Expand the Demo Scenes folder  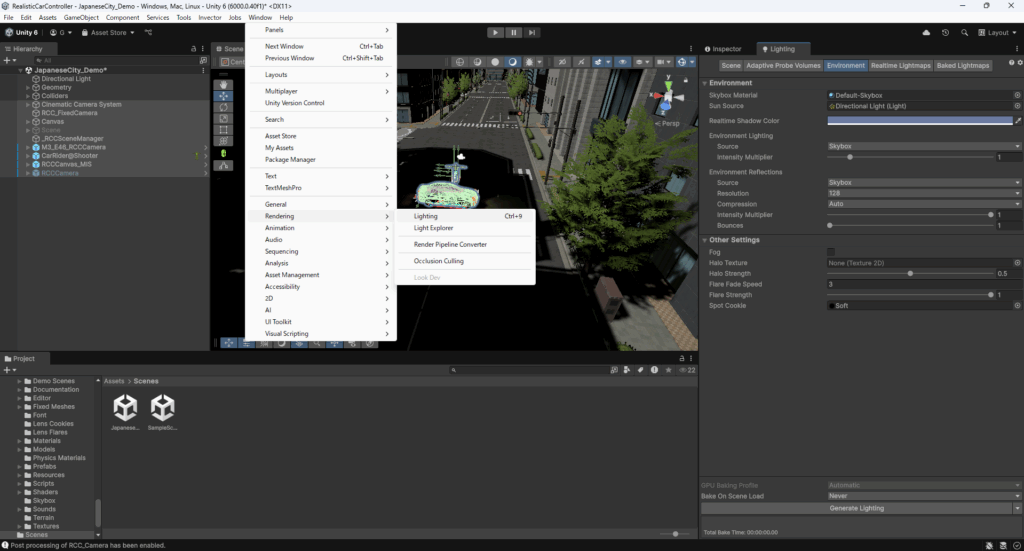pyautogui.click(x=20, y=381)
